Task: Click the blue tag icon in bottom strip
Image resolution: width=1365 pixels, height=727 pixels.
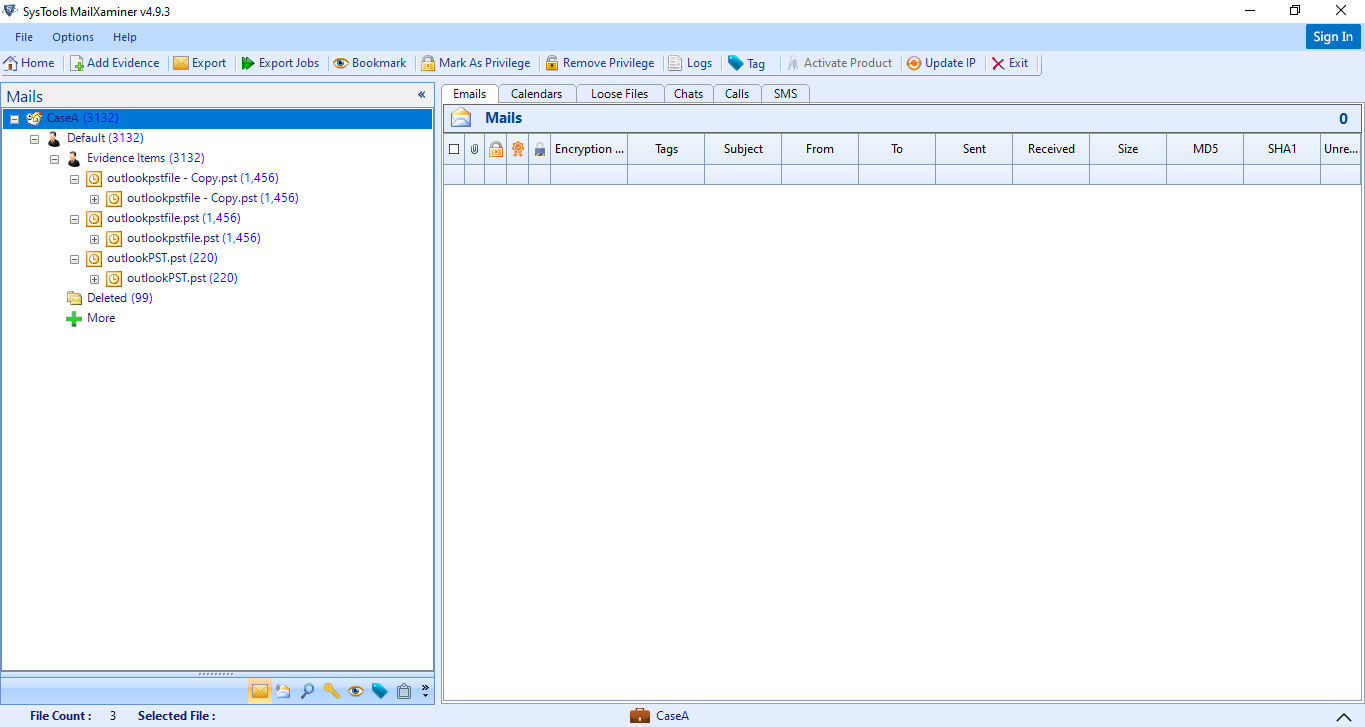Action: pyautogui.click(x=379, y=691)
